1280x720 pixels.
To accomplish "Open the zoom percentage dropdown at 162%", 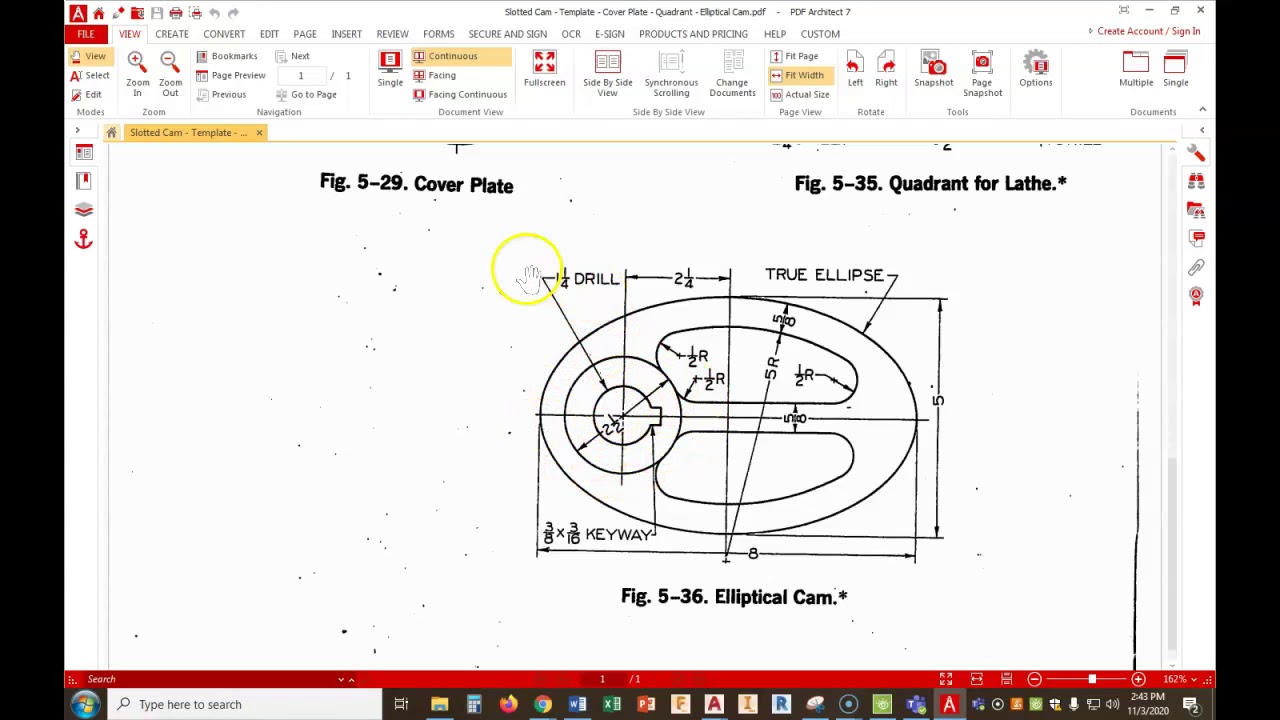I will [1194, 679].
